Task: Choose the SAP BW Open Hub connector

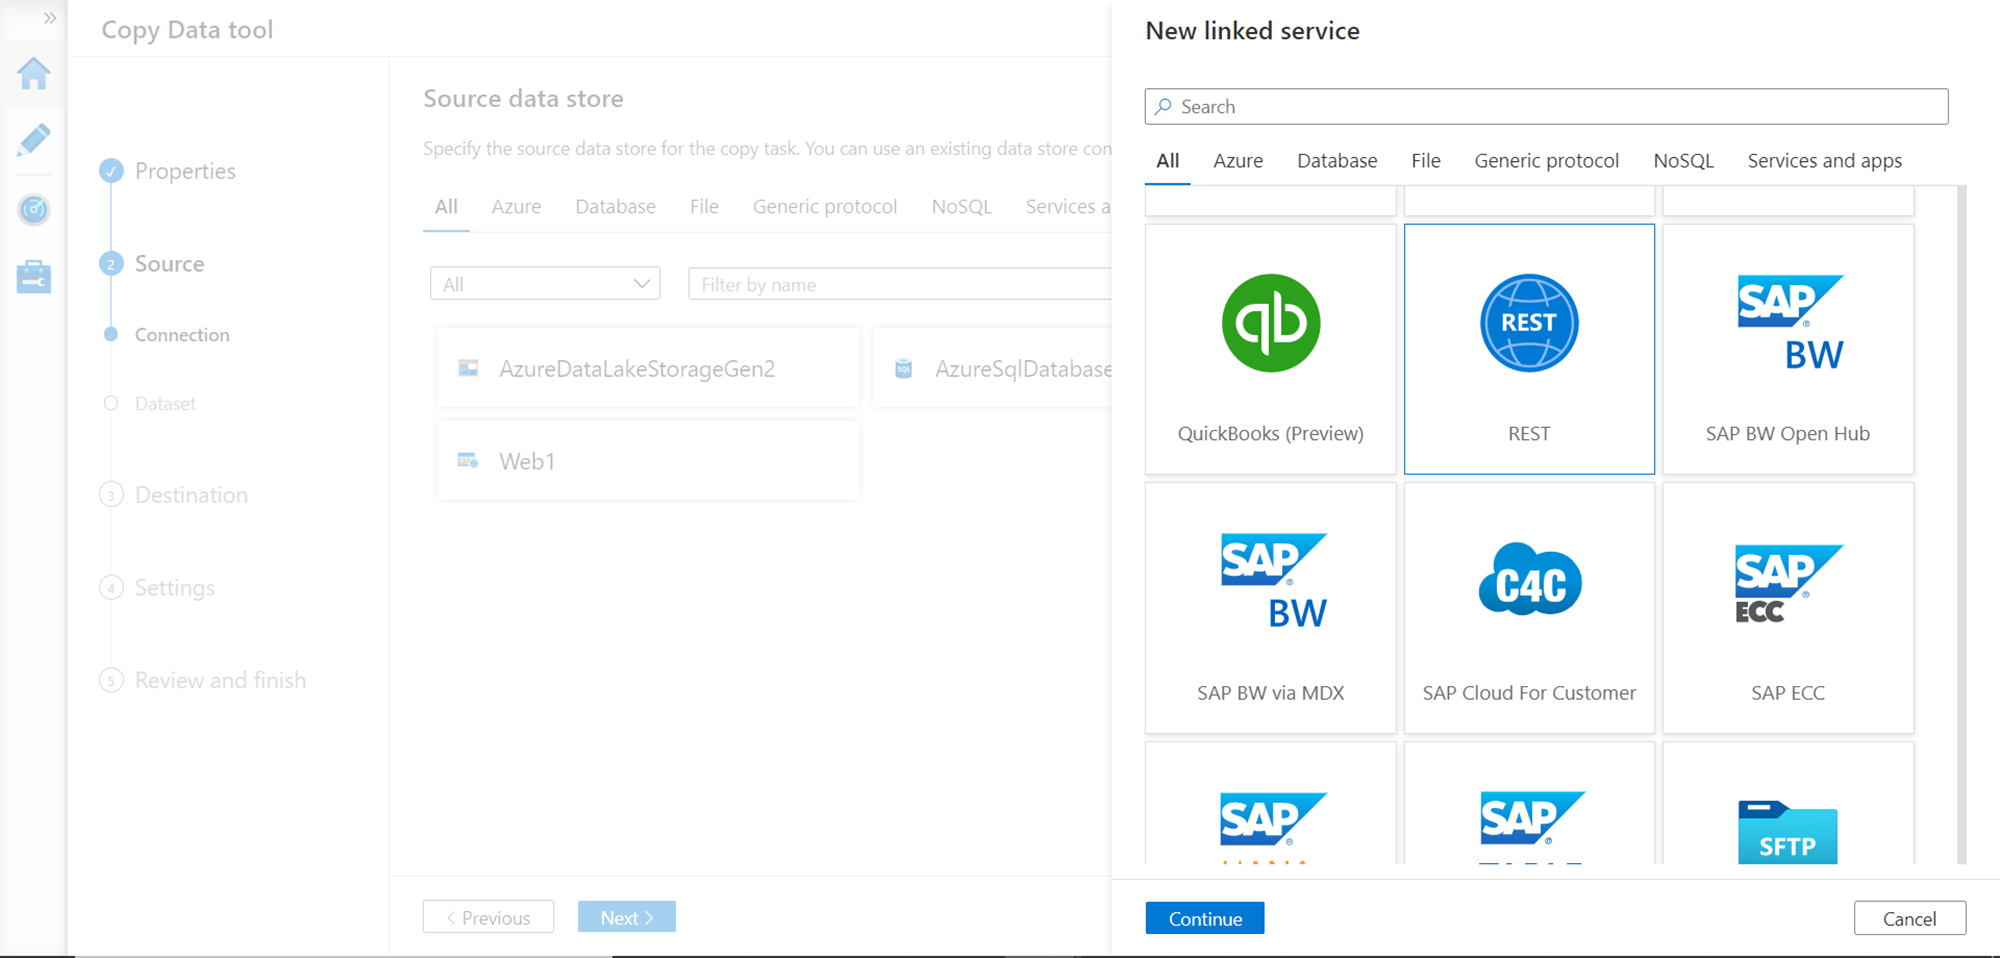Action: (1788, 349)
